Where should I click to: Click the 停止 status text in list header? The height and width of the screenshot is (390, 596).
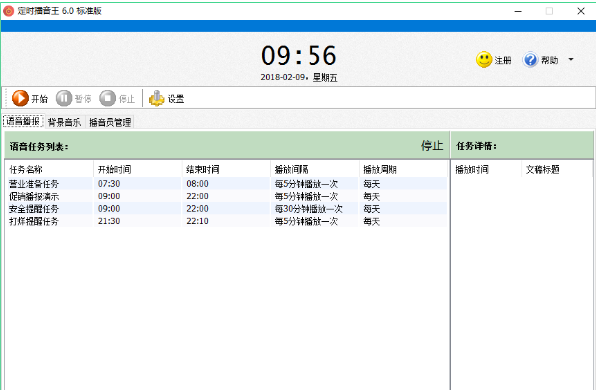[x=432, y=146]
